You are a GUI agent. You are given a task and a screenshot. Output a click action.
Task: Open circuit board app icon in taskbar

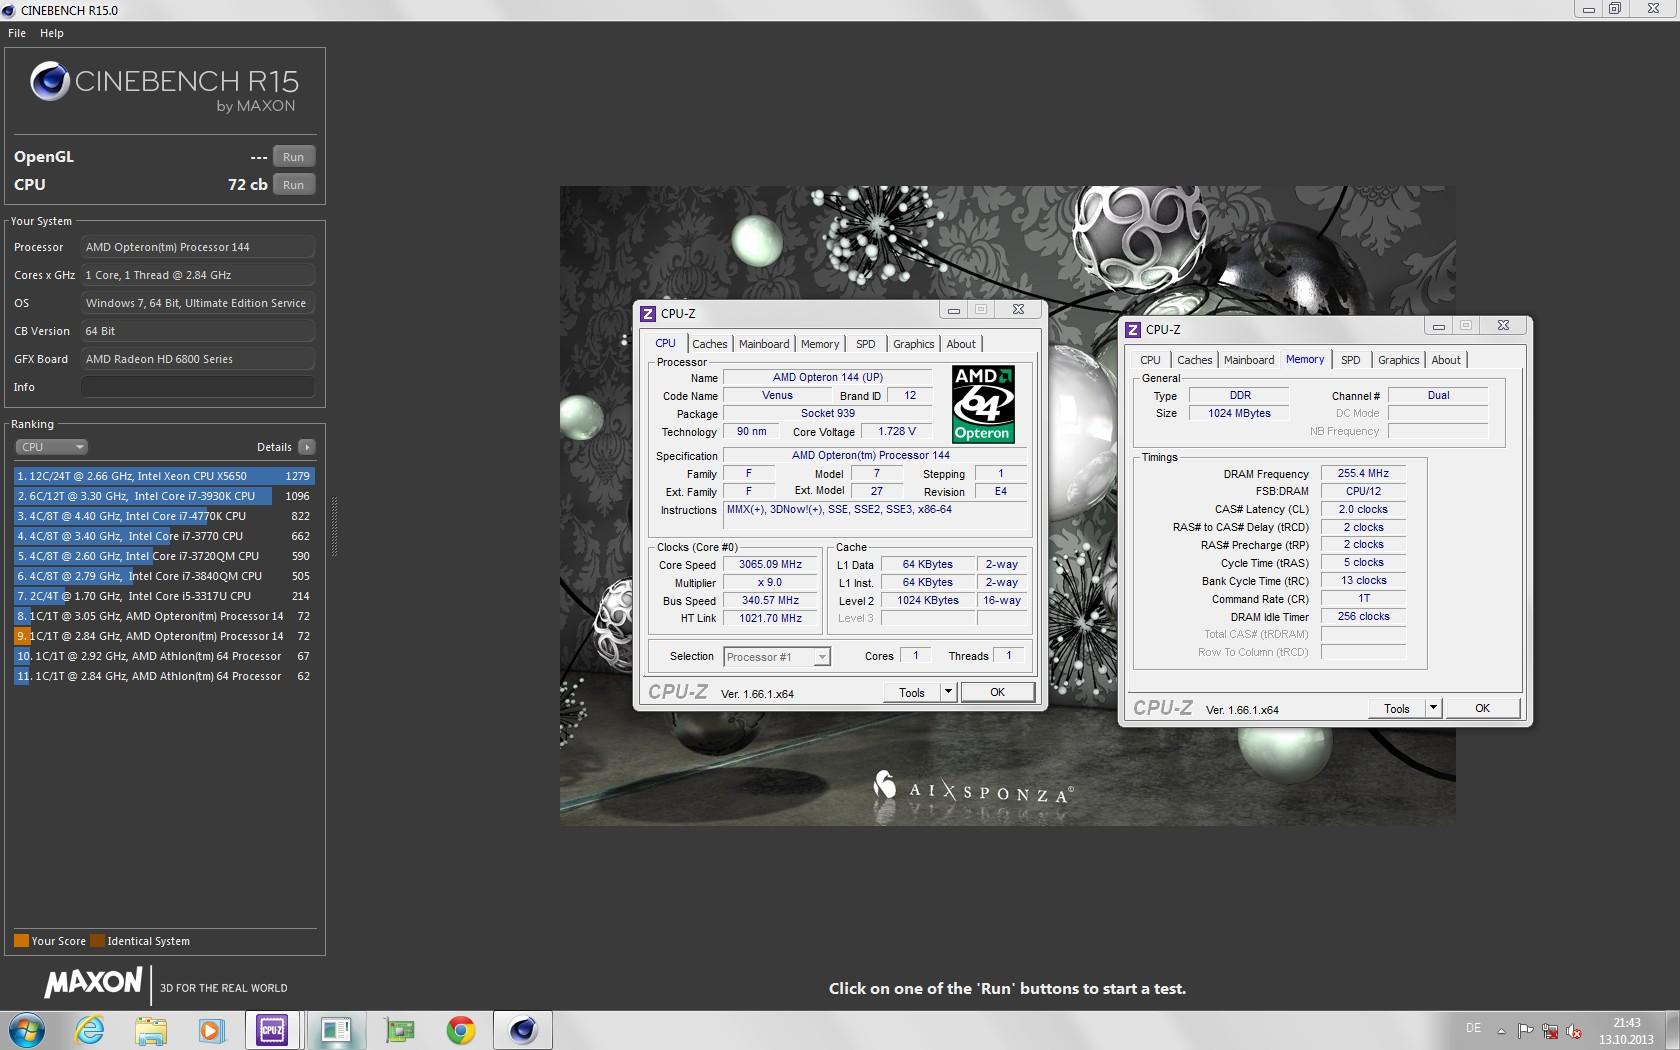point(399,1030)
